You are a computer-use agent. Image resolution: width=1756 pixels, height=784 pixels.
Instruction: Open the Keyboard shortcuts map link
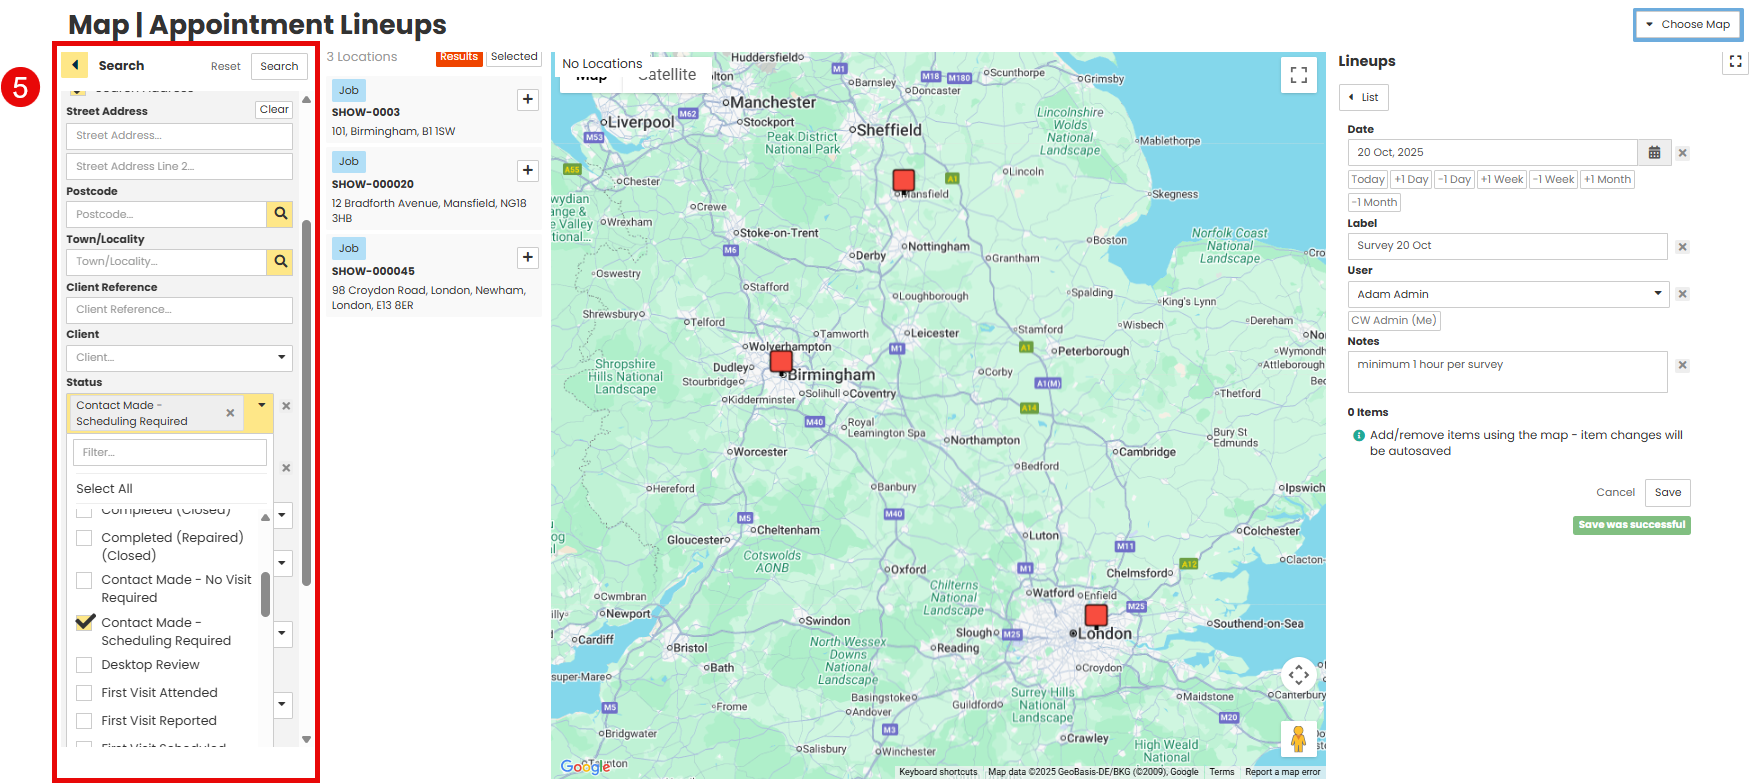coord(938,772)
